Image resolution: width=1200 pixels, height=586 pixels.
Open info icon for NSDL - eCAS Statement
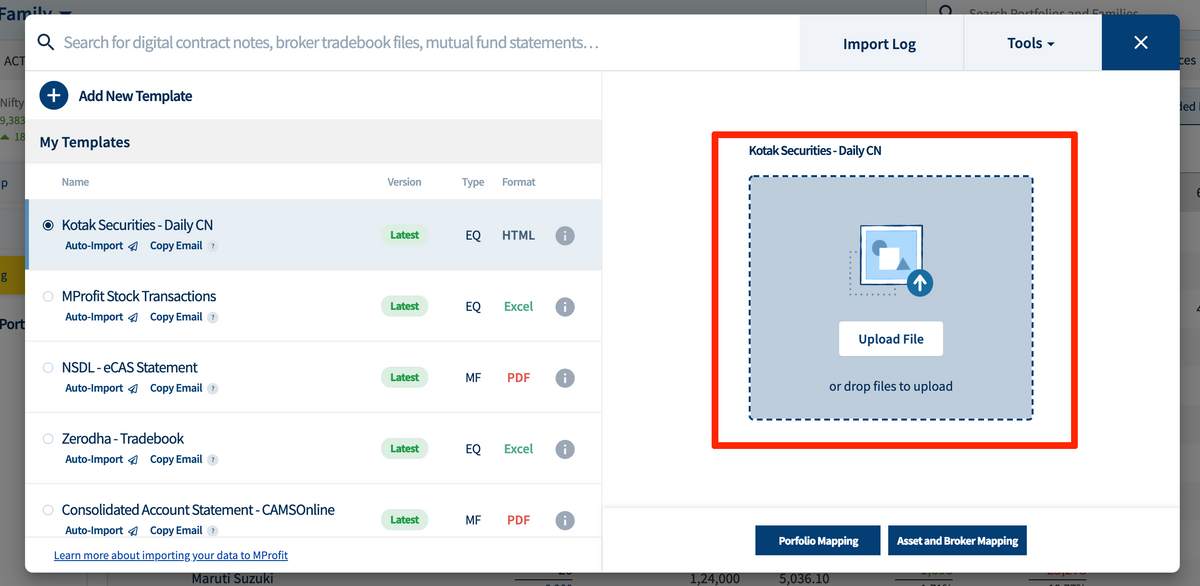coord(565,378)
